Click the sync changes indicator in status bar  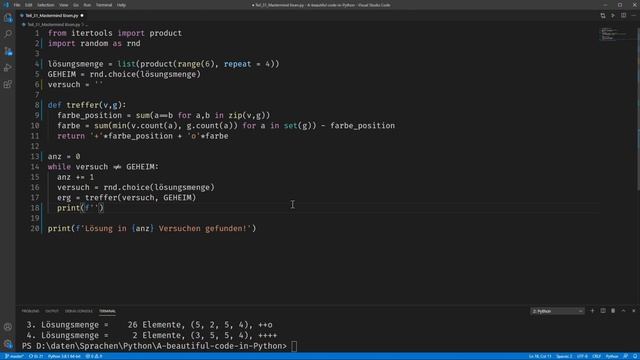(36, 356)
